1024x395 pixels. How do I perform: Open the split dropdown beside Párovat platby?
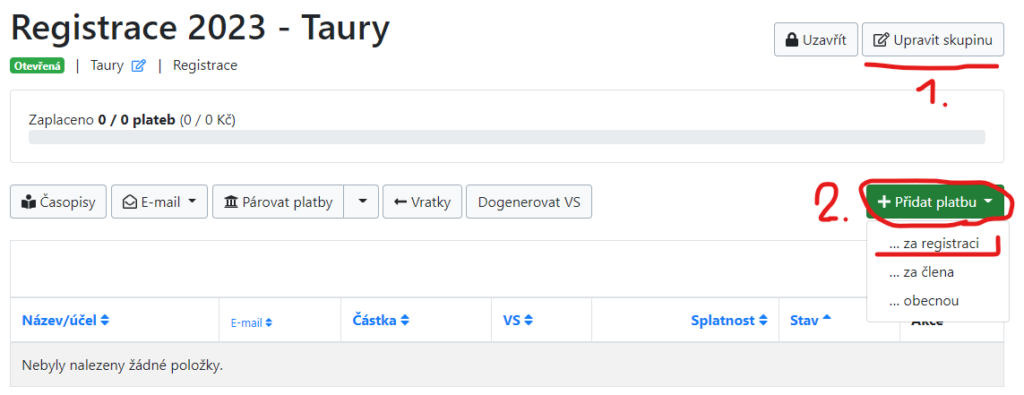(x=361, y=202)
